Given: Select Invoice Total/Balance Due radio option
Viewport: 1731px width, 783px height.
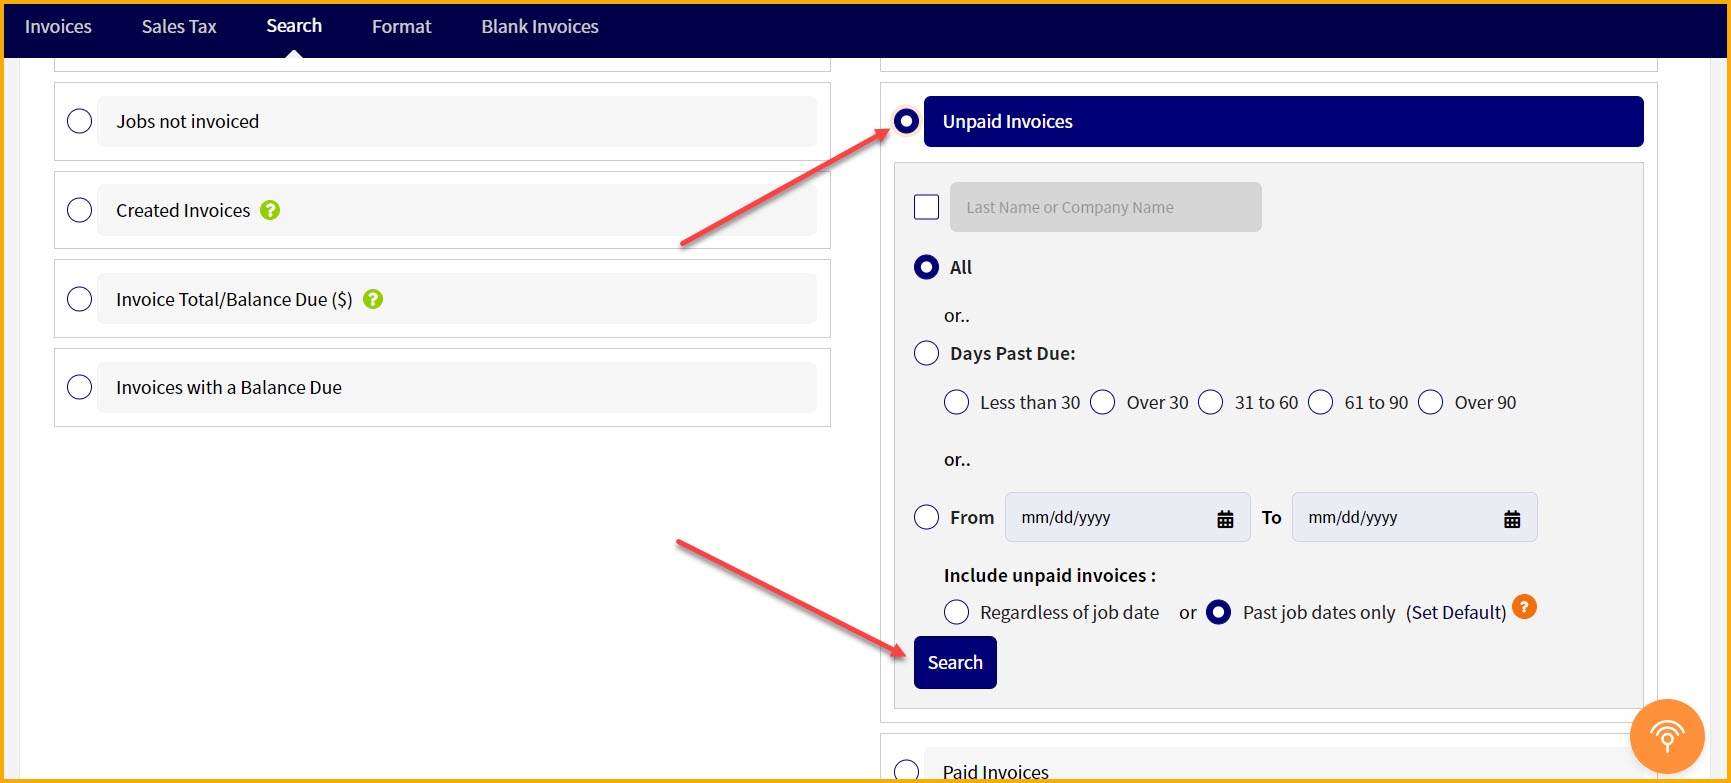Looking at the screenshot, I should pyautogui.click(x=80, y=299).
